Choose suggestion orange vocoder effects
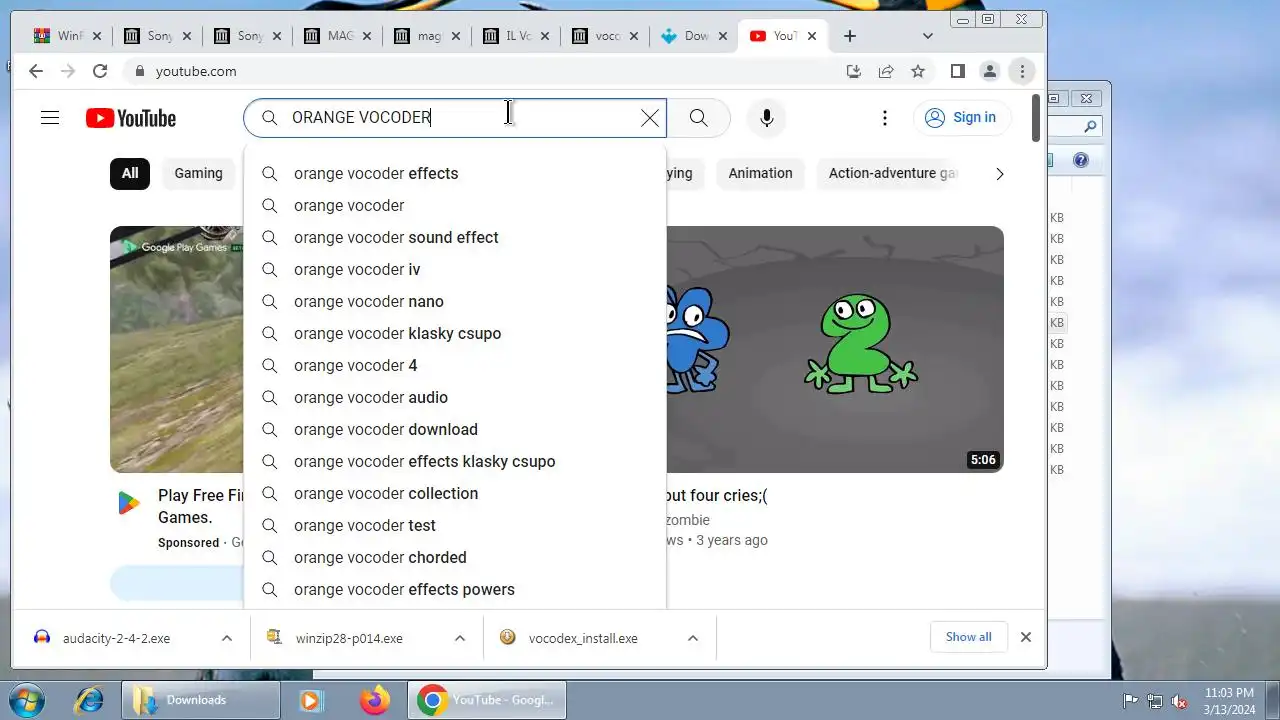Screen dimensions: 1280x720 pos(455,173)
